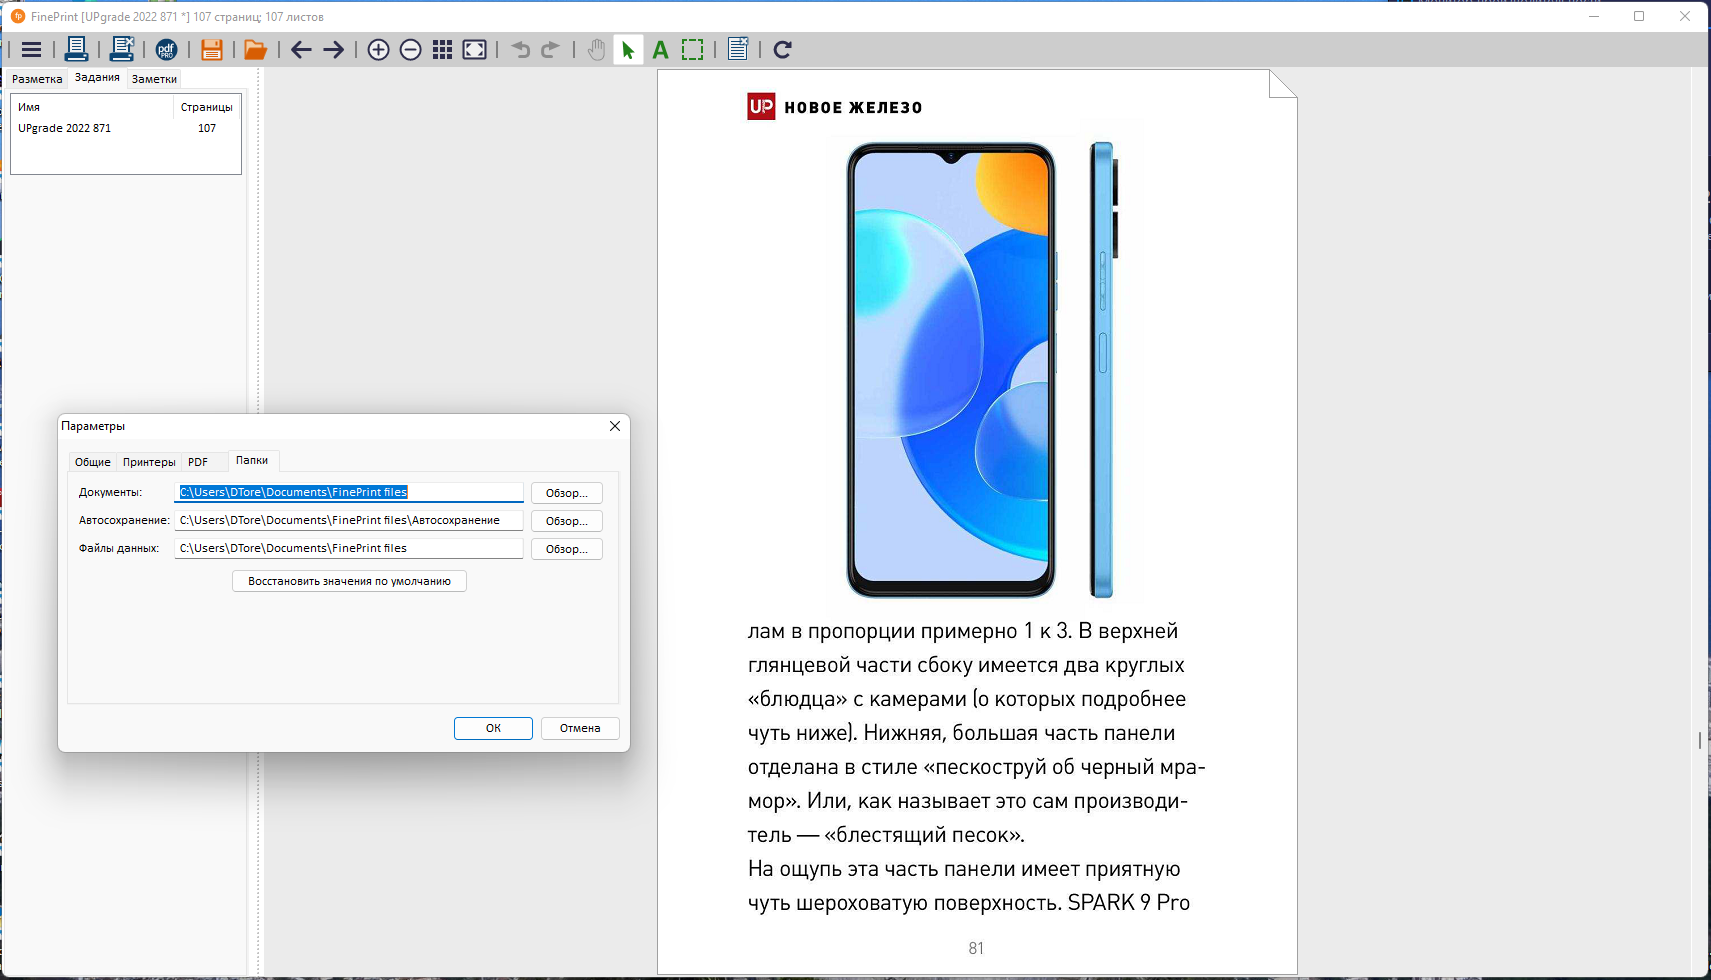Switch to the Заметки panel tab
Image resolution: width=1711 pixels, height=980 pixels.
154,79
